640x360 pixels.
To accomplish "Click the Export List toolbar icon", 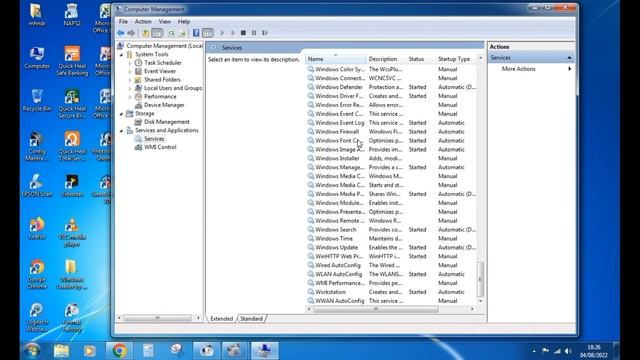I will coord(182,33).
